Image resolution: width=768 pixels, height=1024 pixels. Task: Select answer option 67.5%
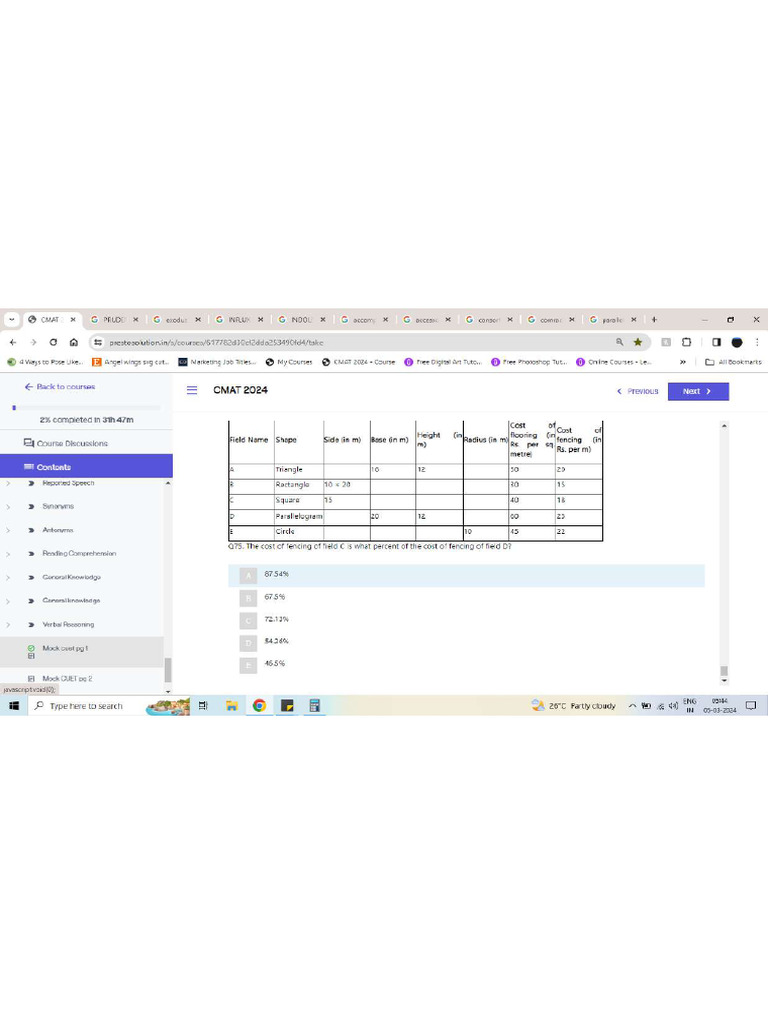tap(466, 598)
